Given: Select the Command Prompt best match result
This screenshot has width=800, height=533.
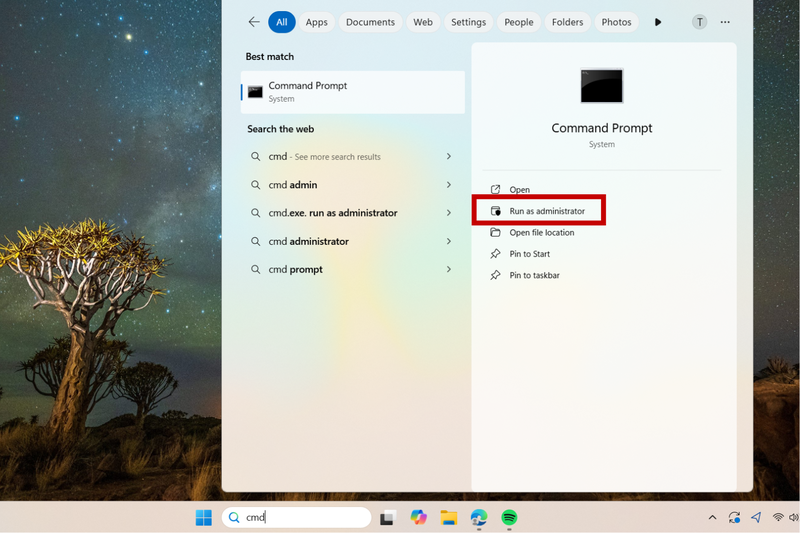Looking at the screenshot, I should [353, 92].
